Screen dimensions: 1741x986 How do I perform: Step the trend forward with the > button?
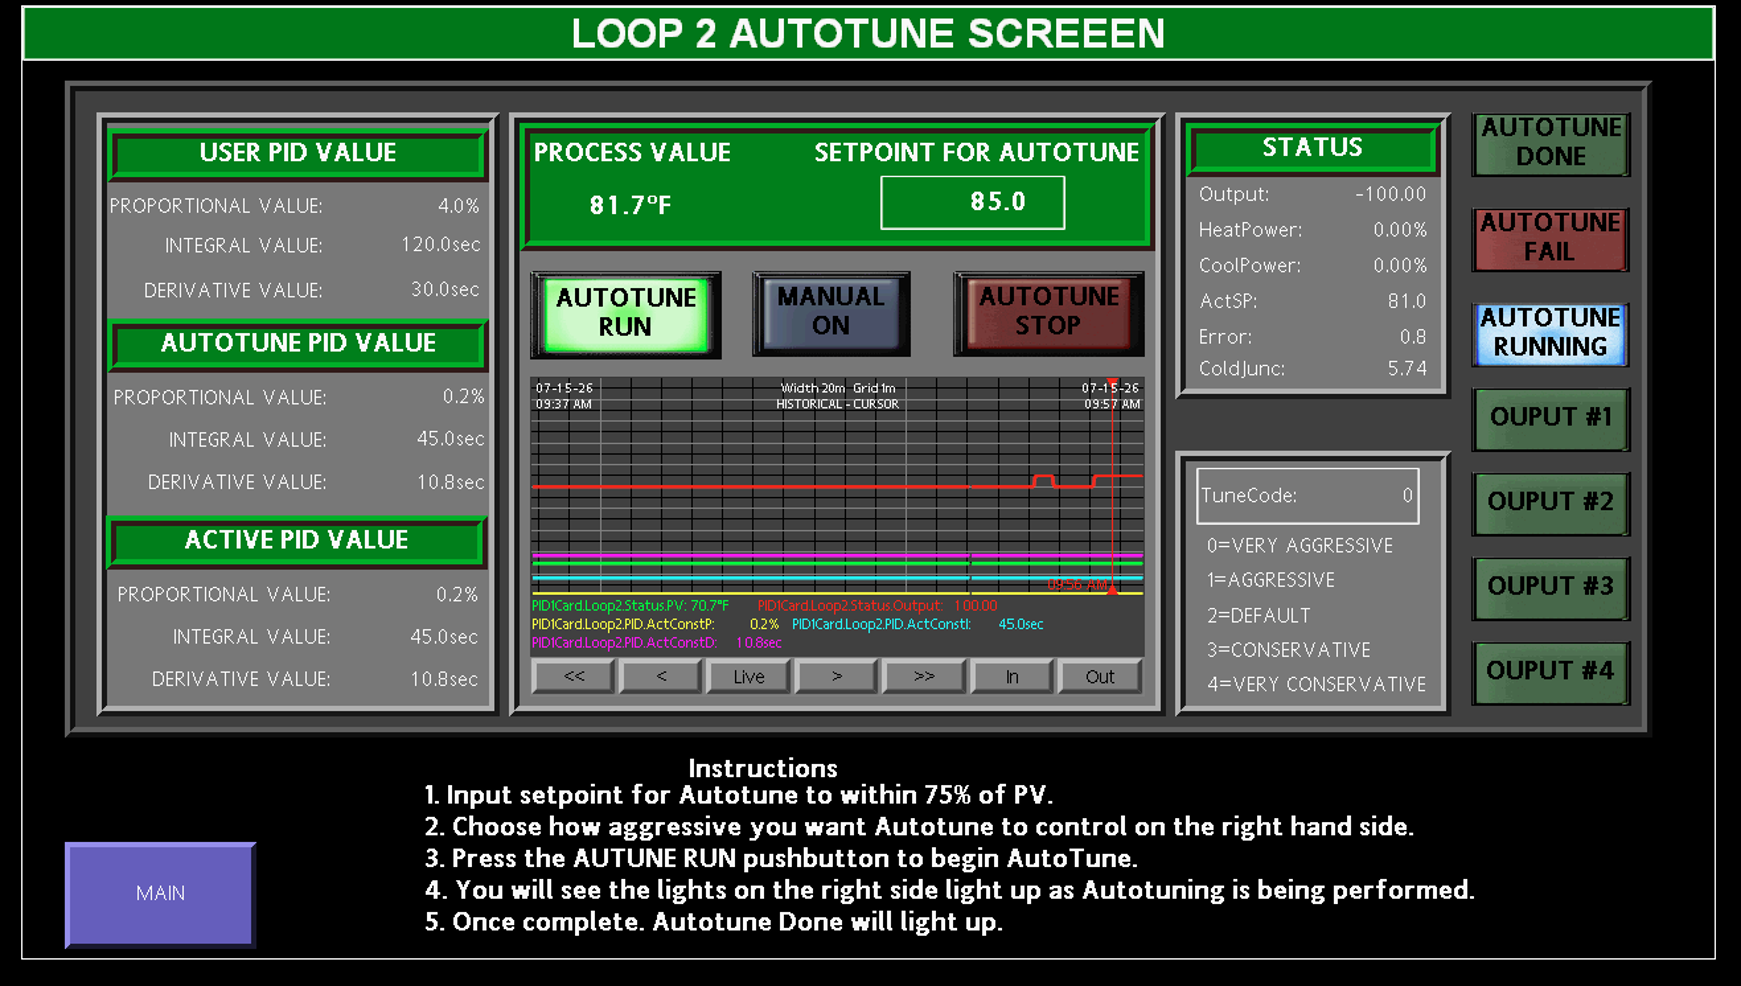tap(836, 676)
